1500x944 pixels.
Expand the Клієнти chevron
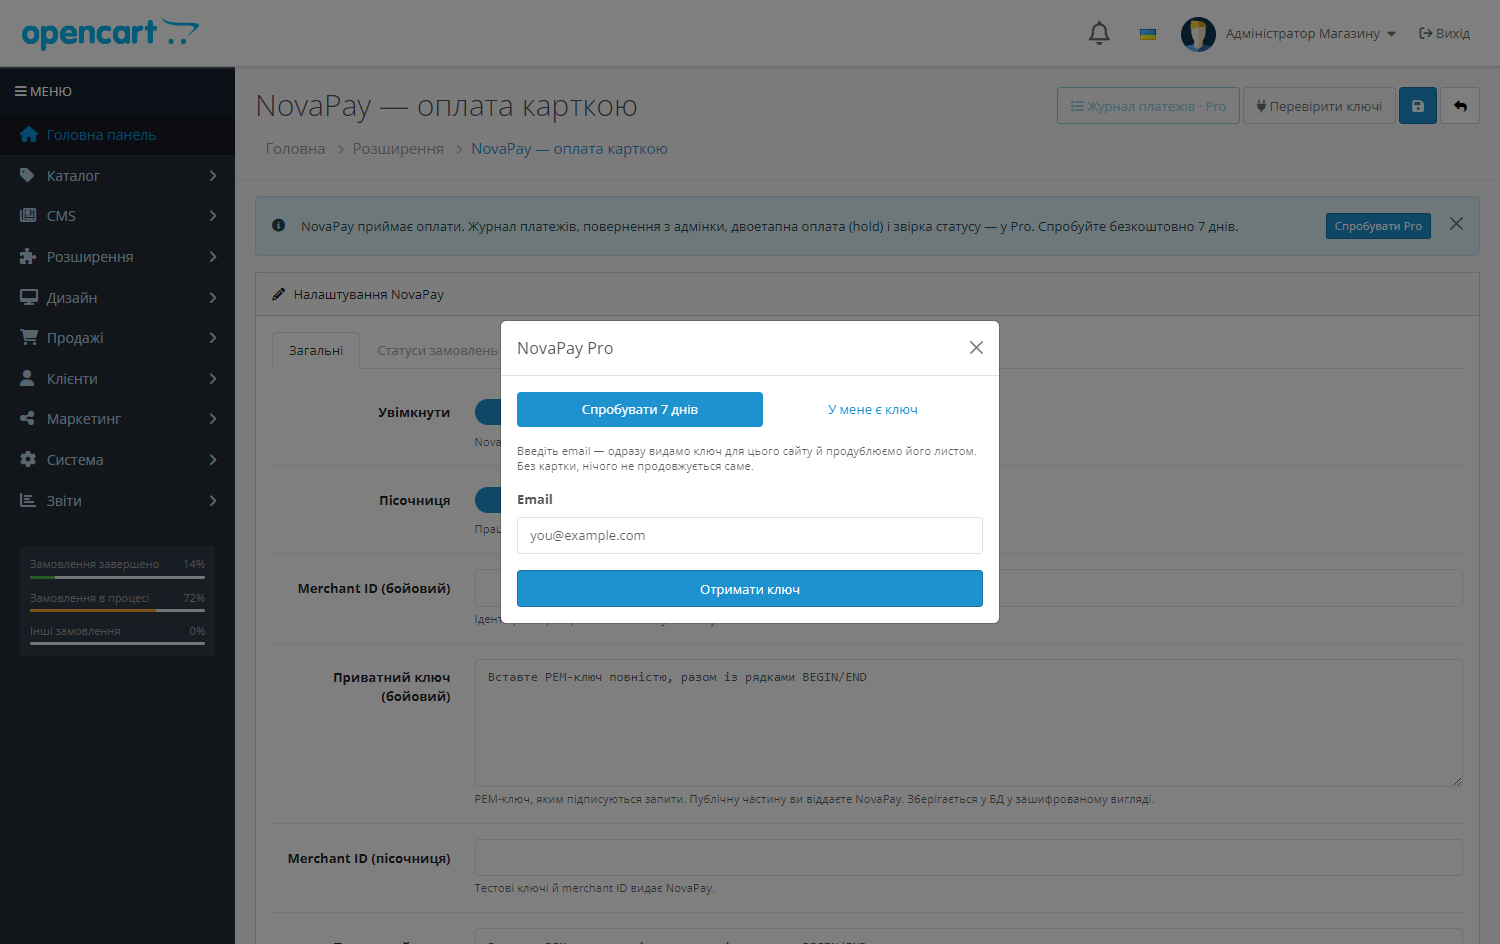[x=213, y=379]
